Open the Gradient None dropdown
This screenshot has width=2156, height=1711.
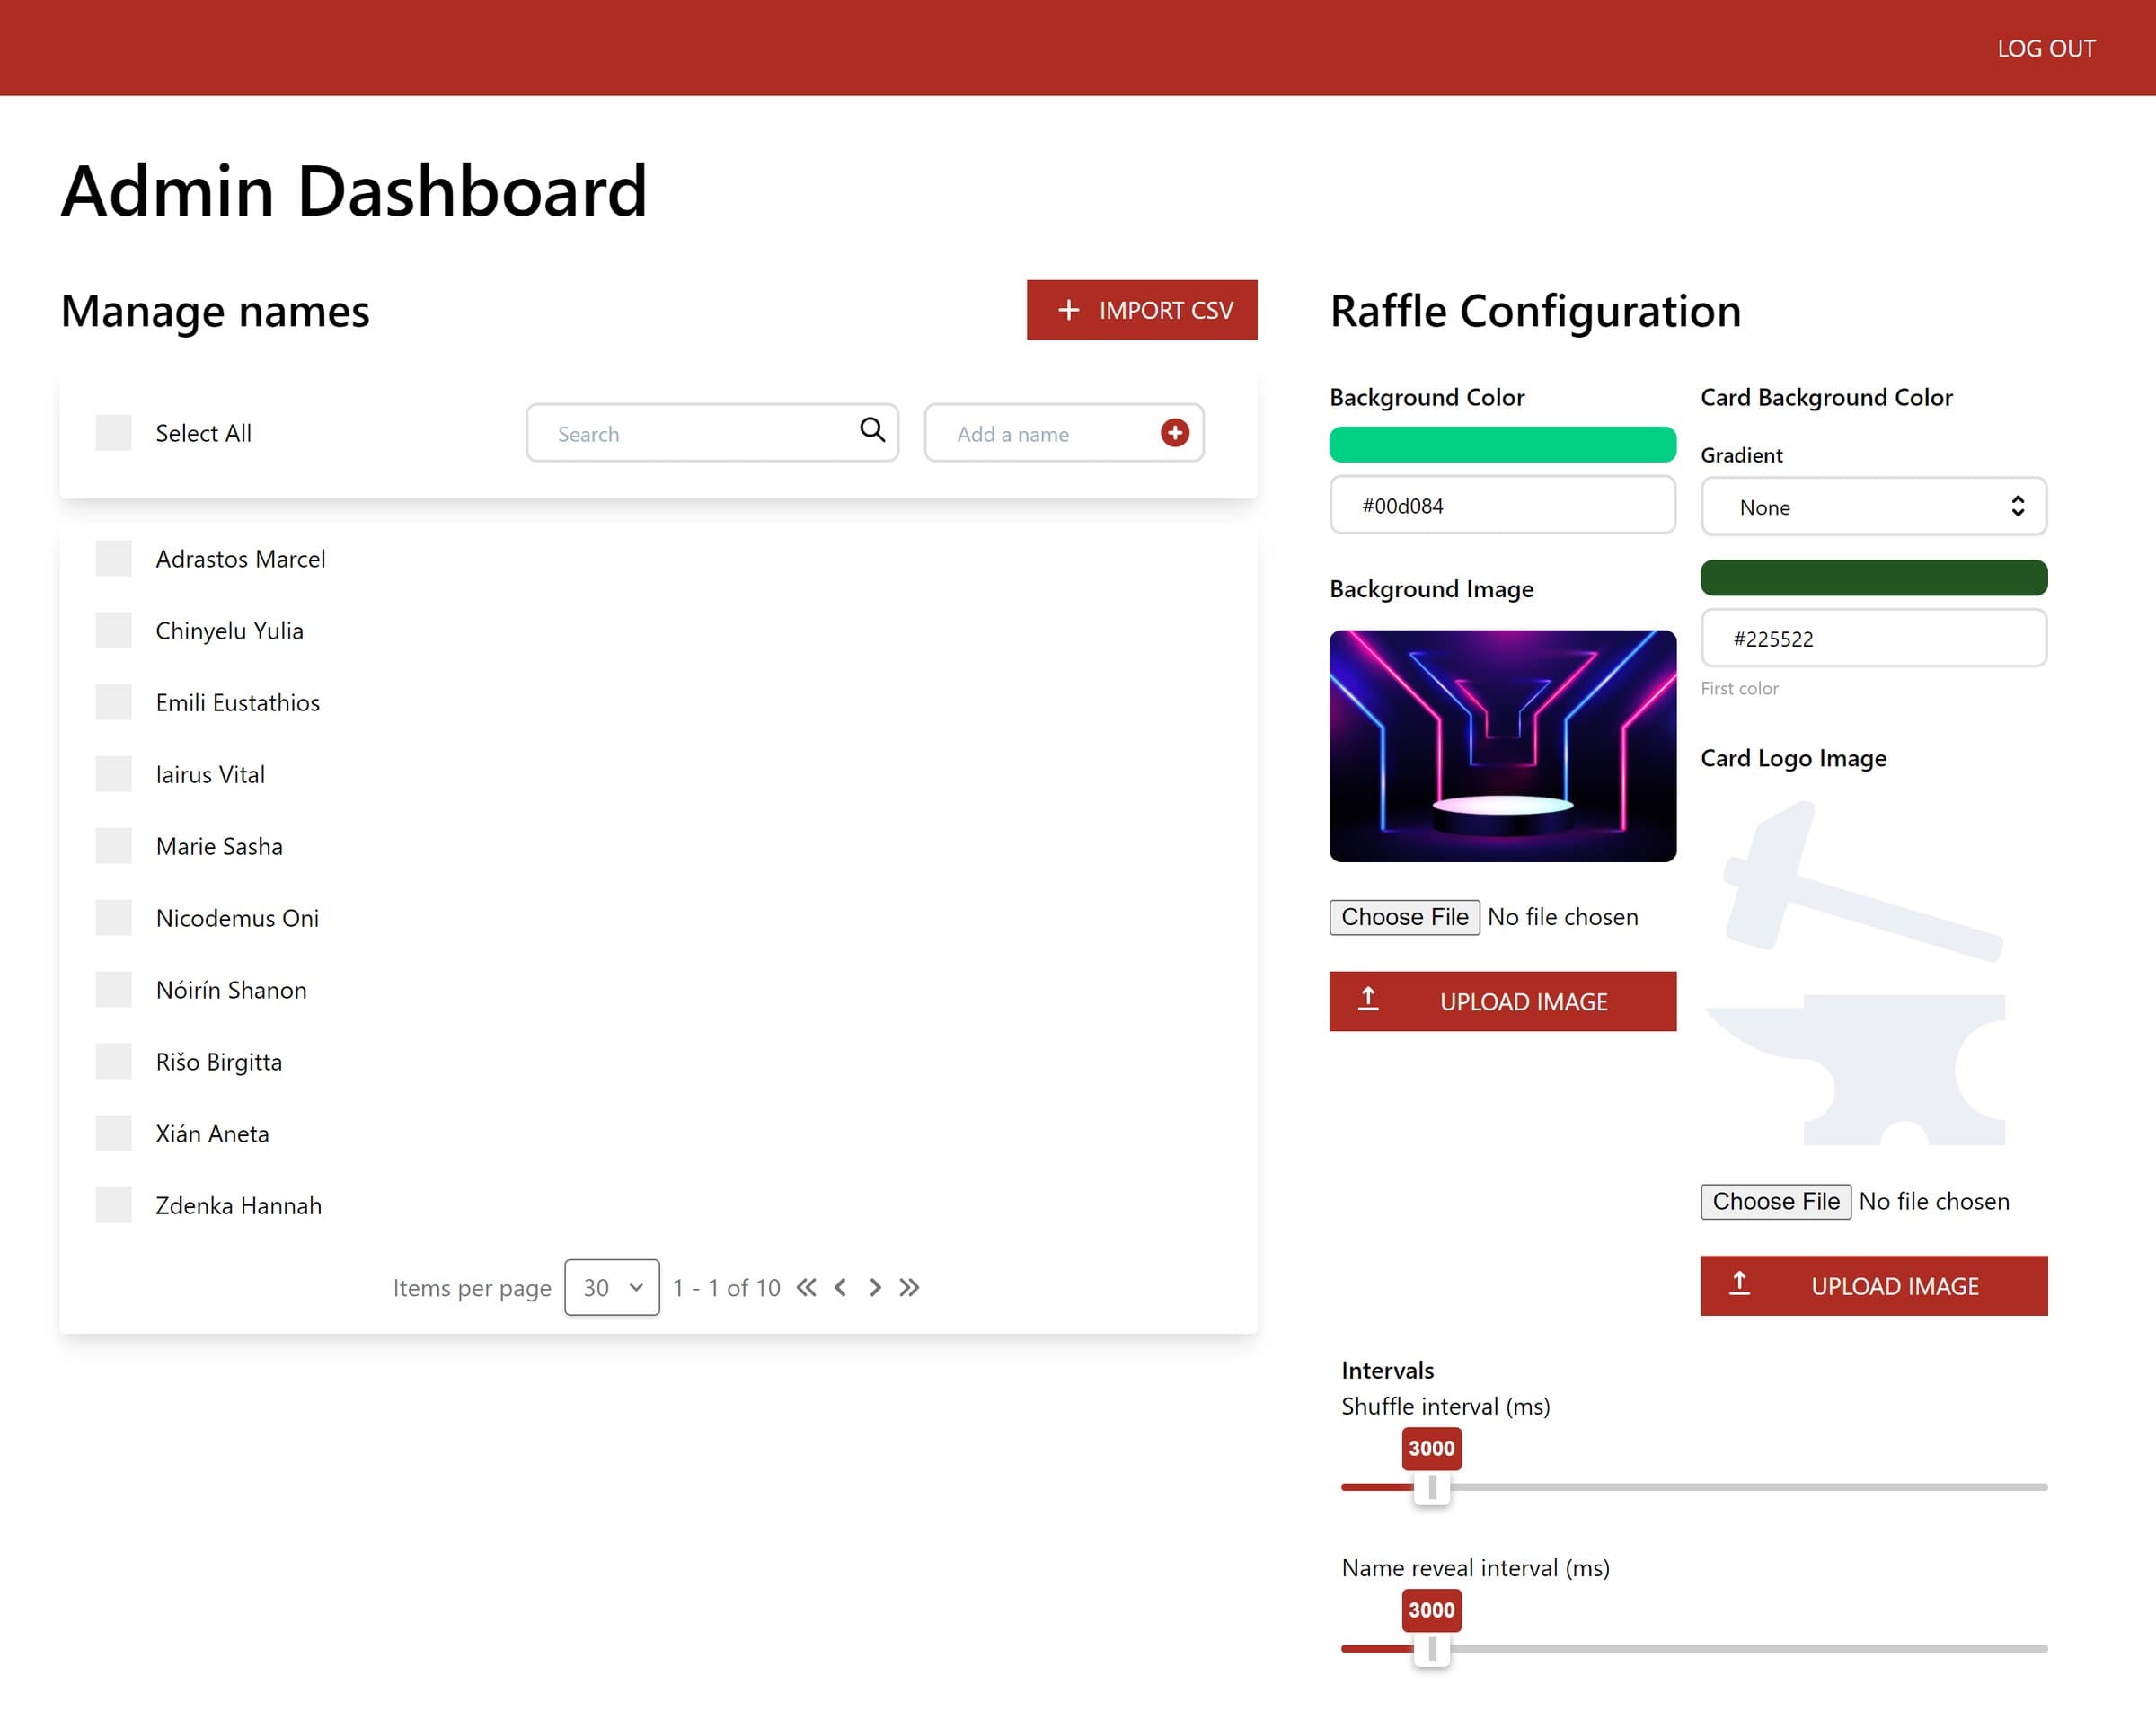(x=1873, y=506)
